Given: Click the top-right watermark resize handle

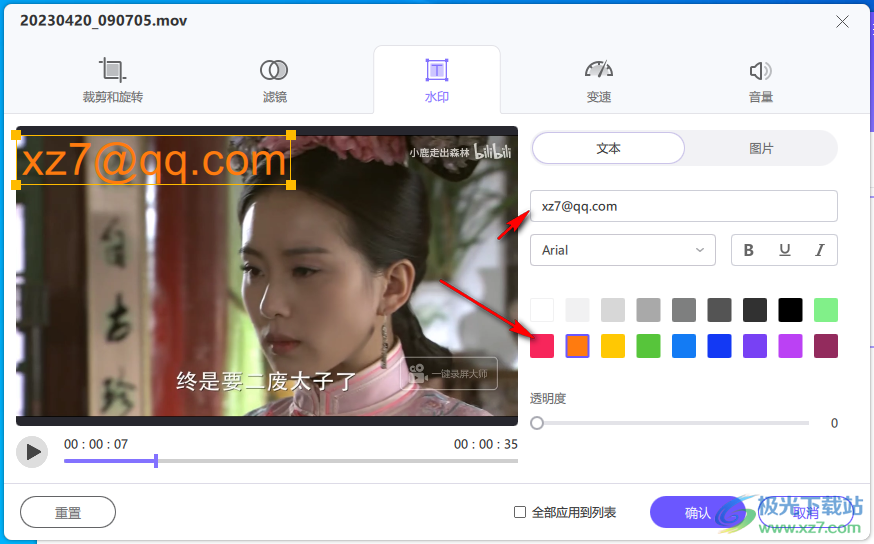Looking at the screenshot, I should [x=291, y=135].
